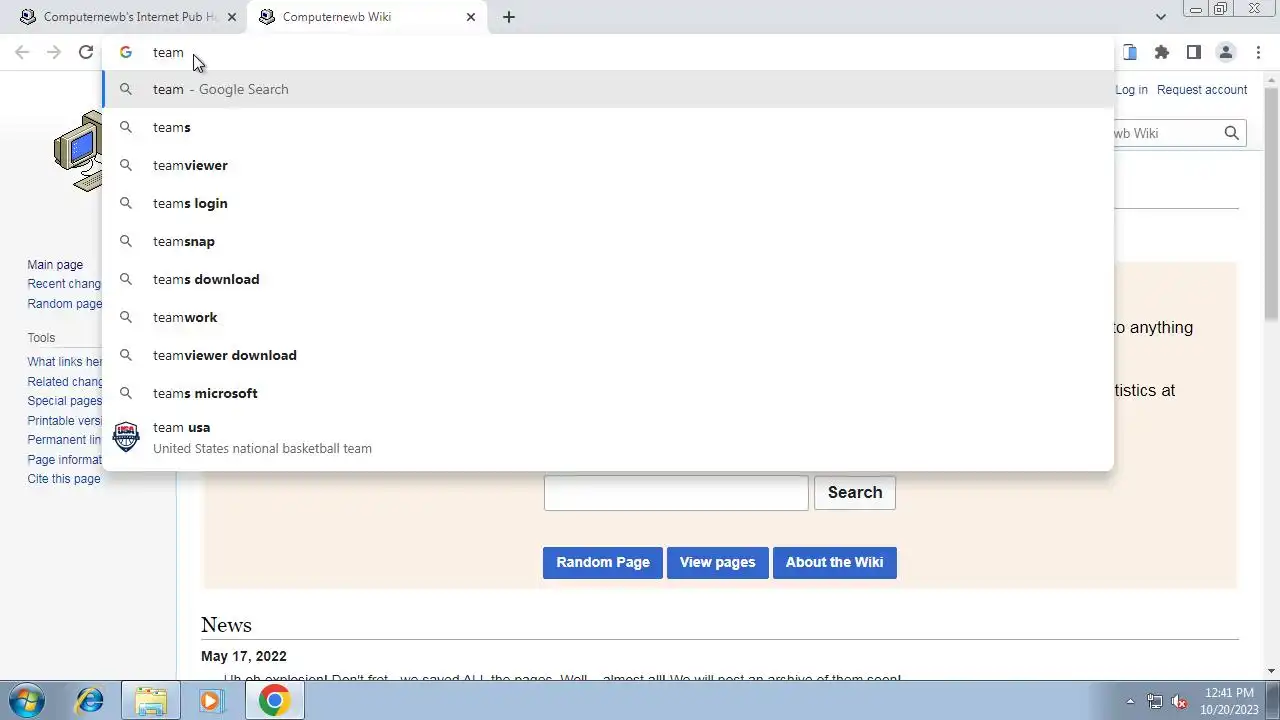1280x720 pixels.
Task: Switch to Computernewb's Internet Pub tab
Action: point(127,17)
